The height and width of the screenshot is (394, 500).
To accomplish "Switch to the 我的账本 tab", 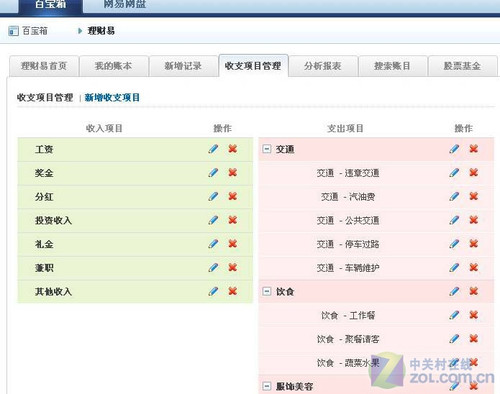I will (114, 66).
